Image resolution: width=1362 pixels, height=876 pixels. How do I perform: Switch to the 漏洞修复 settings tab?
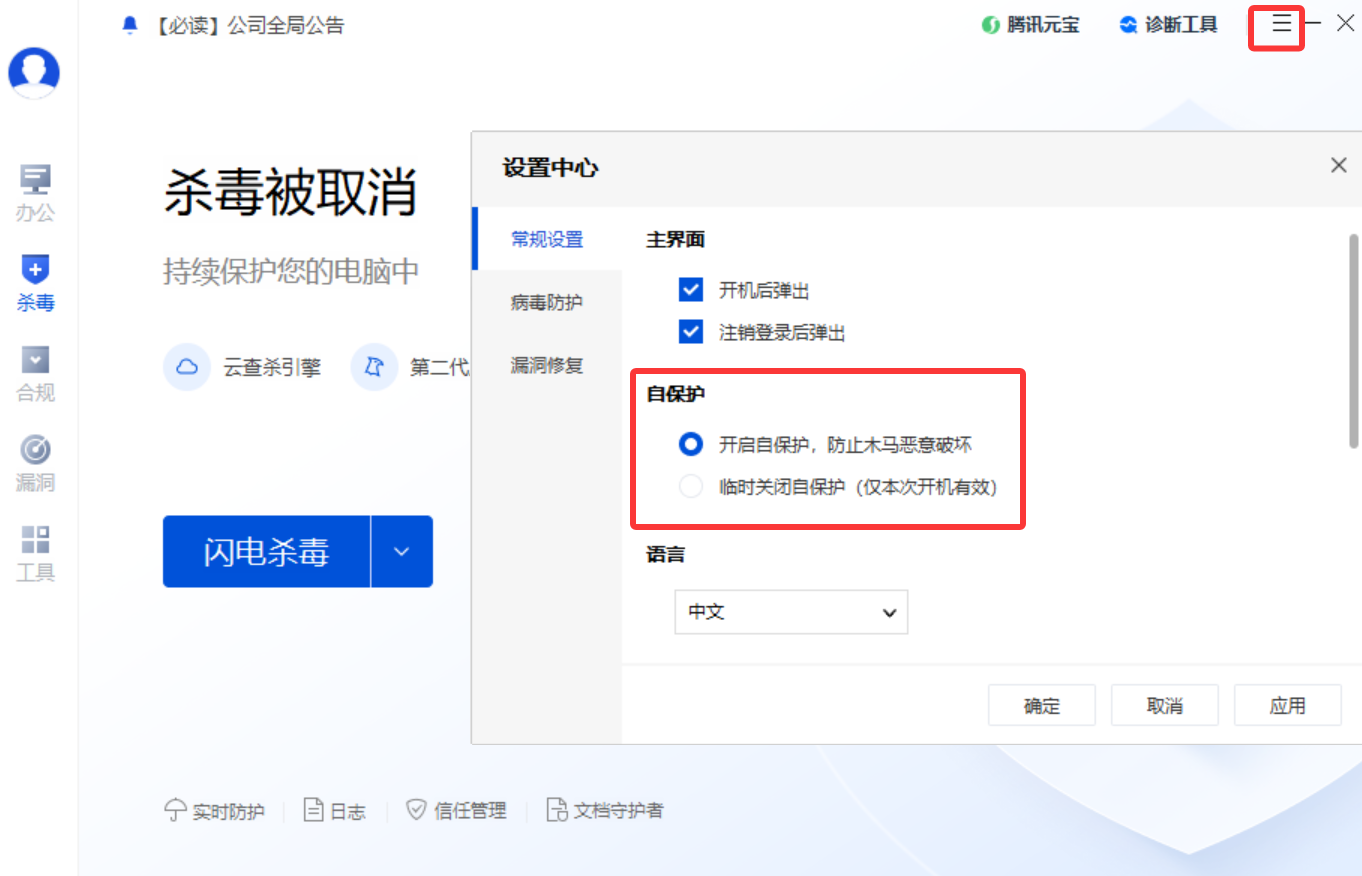[x=546, y=366]
